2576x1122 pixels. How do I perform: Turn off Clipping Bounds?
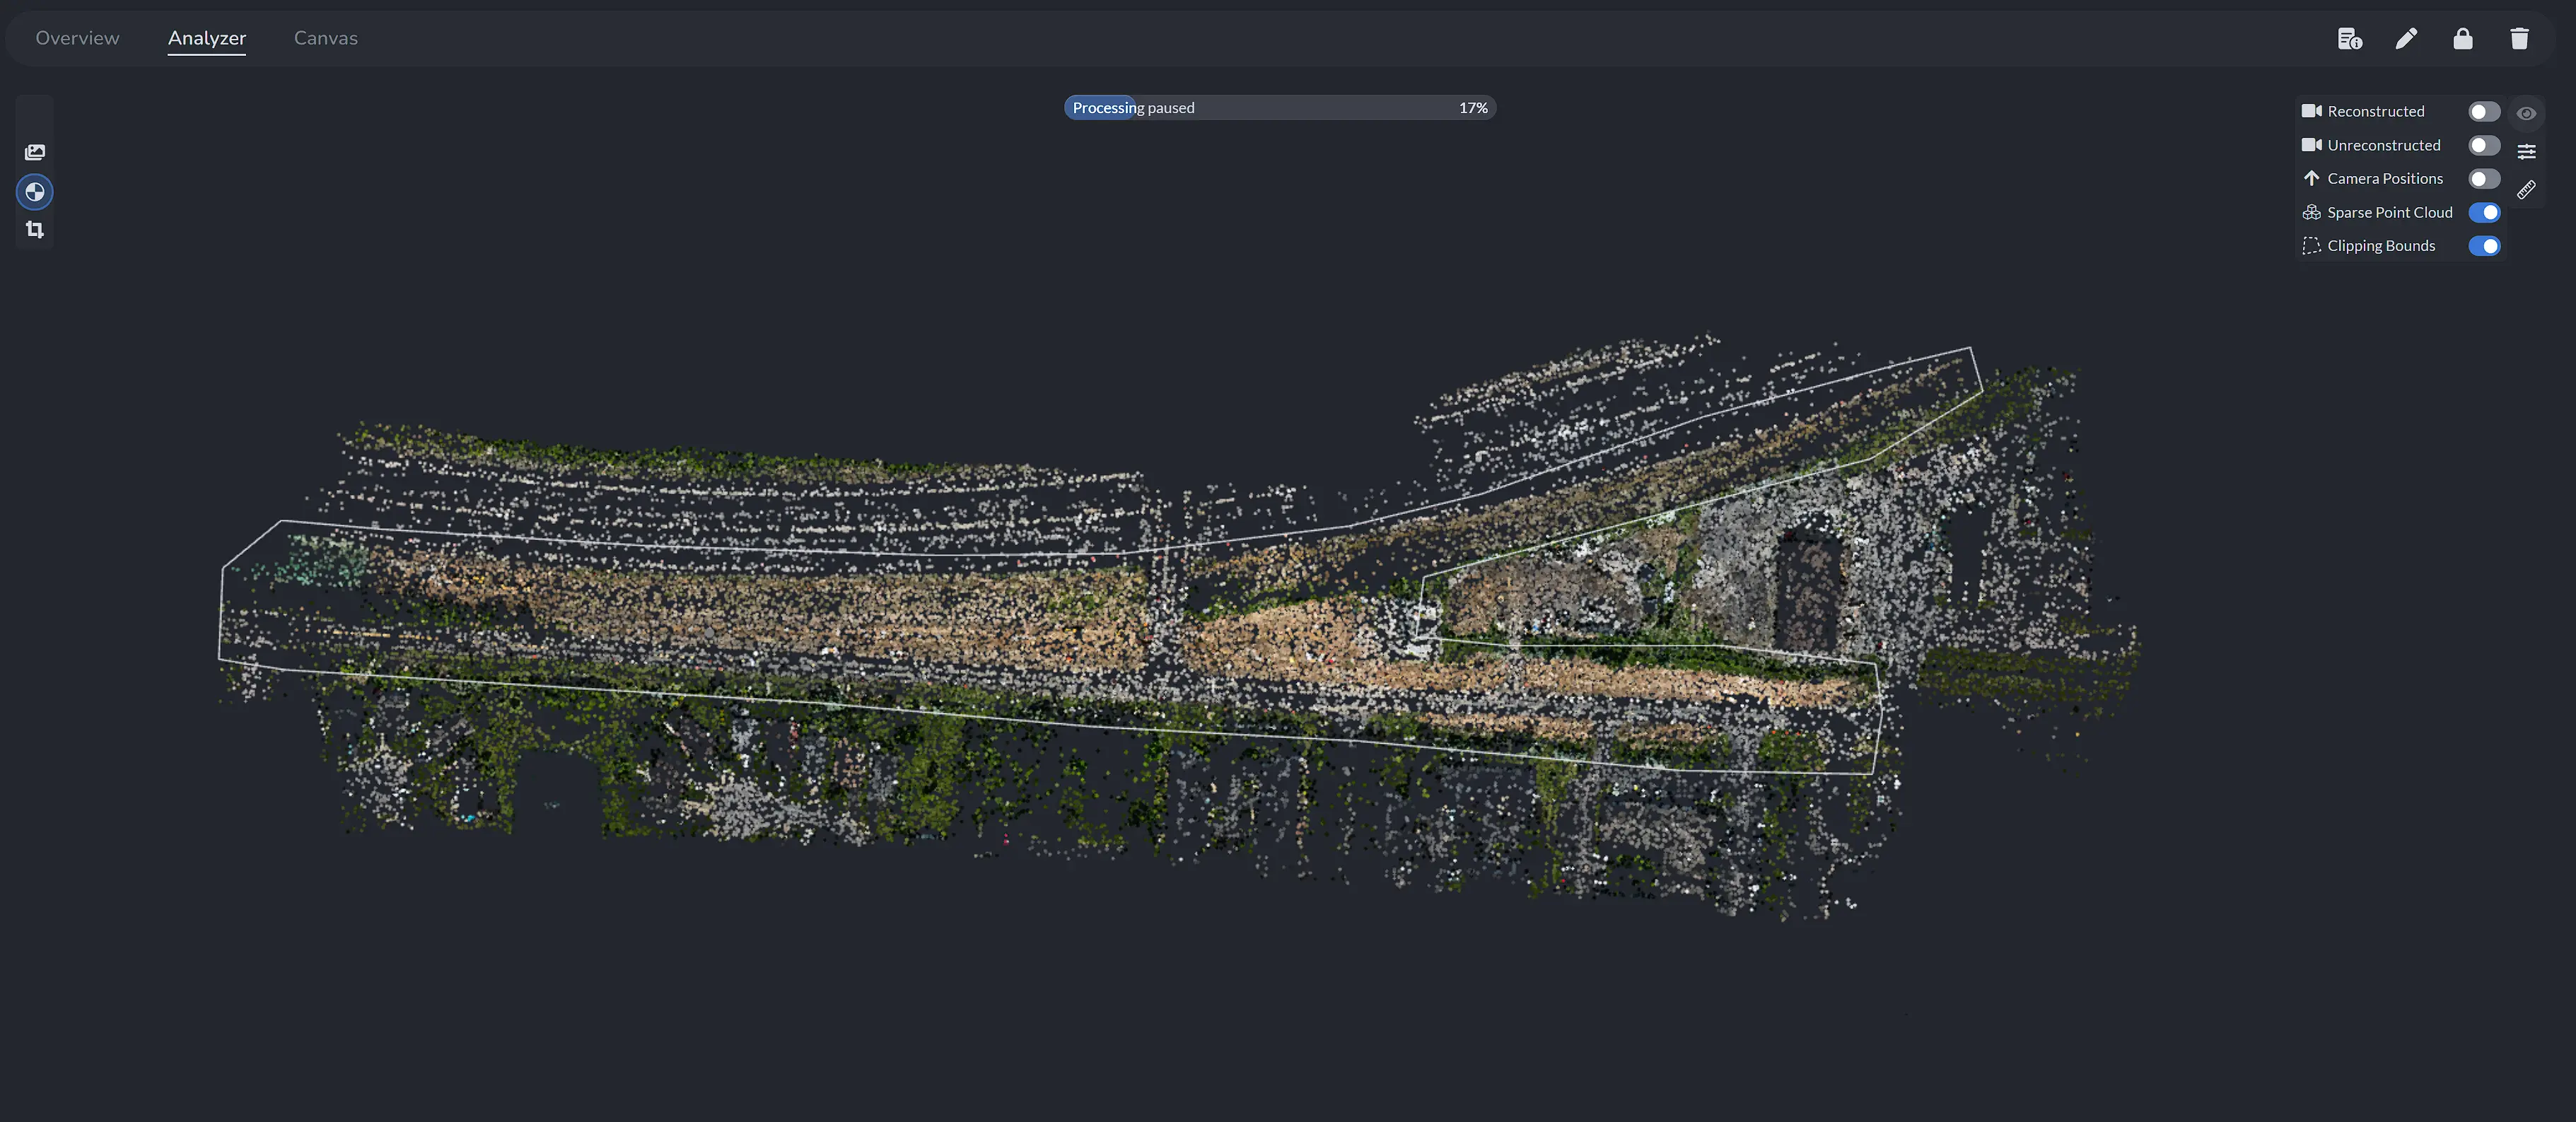point(2485,246)
